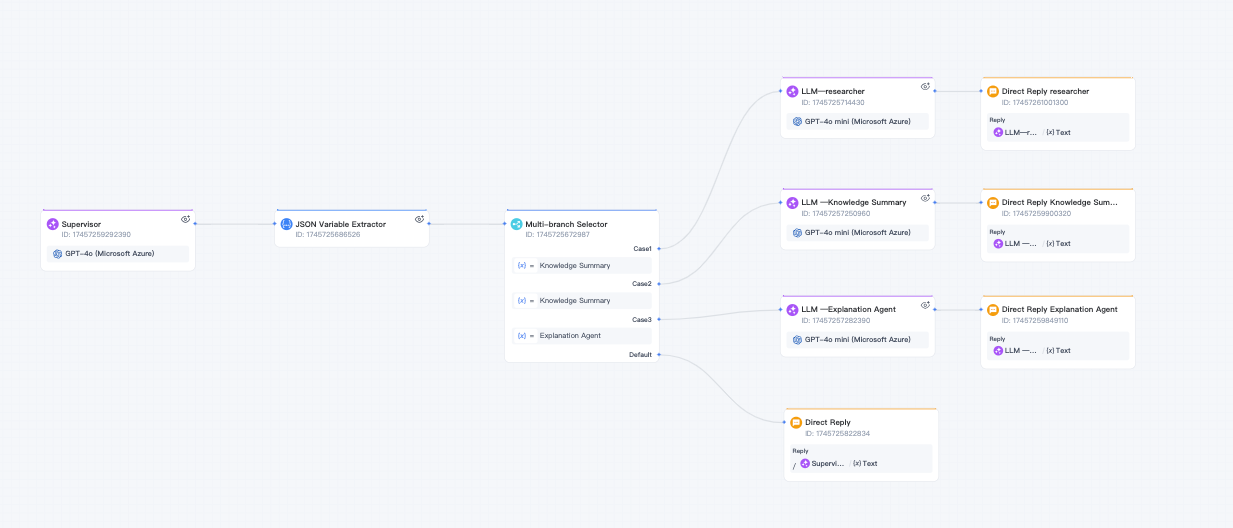Click Text variable in Direct Reply researcher

1058,132
